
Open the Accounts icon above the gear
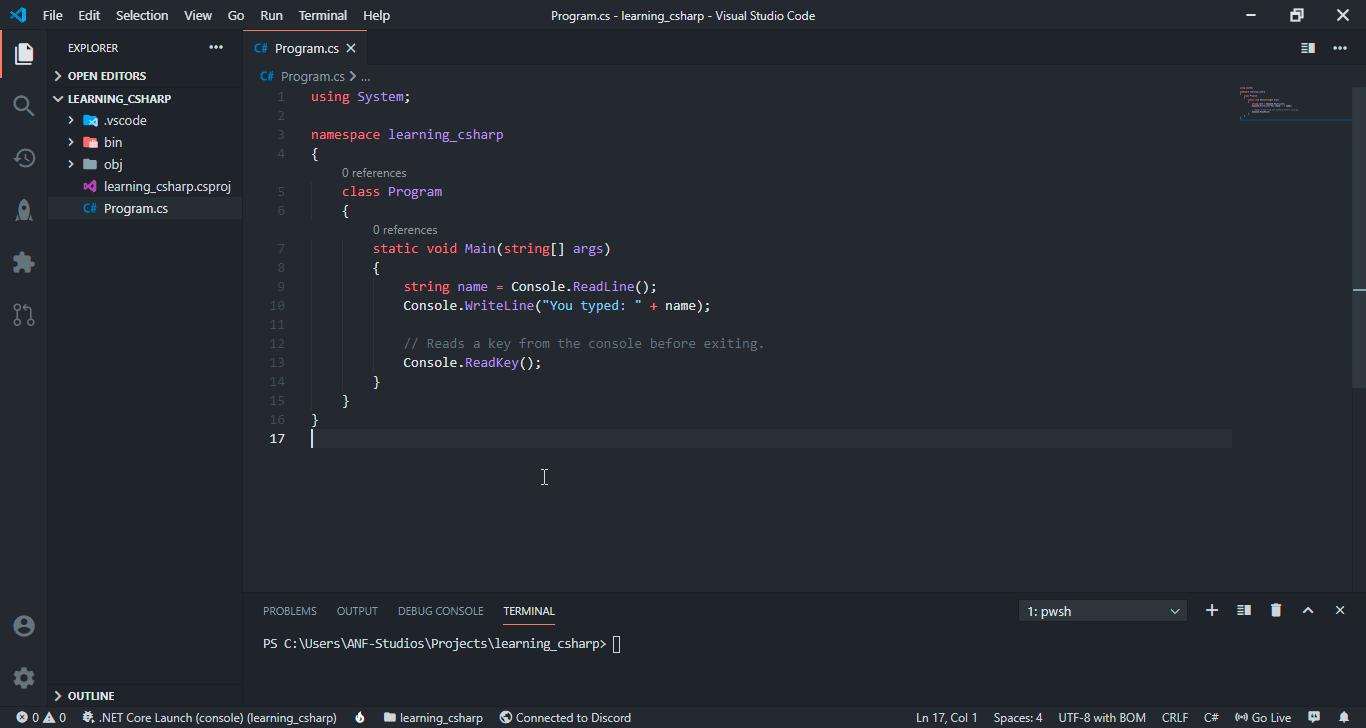point(23,626)
